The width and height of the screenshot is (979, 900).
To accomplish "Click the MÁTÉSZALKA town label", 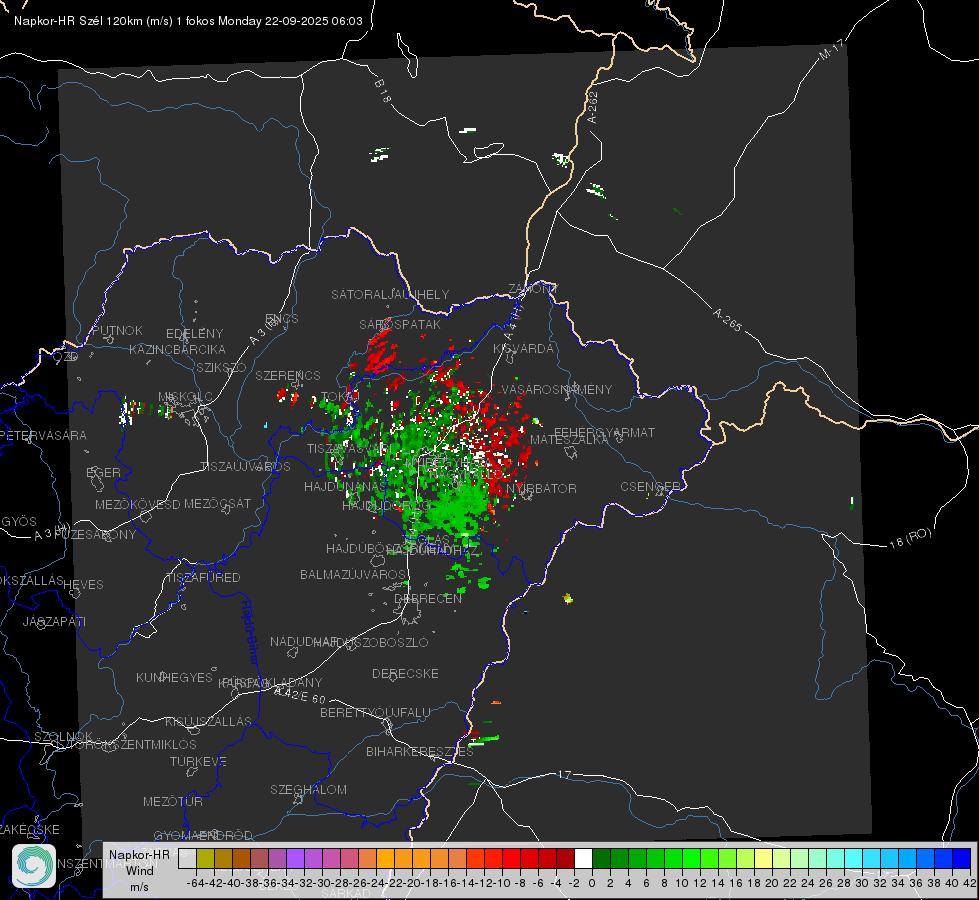I will 568,440.
